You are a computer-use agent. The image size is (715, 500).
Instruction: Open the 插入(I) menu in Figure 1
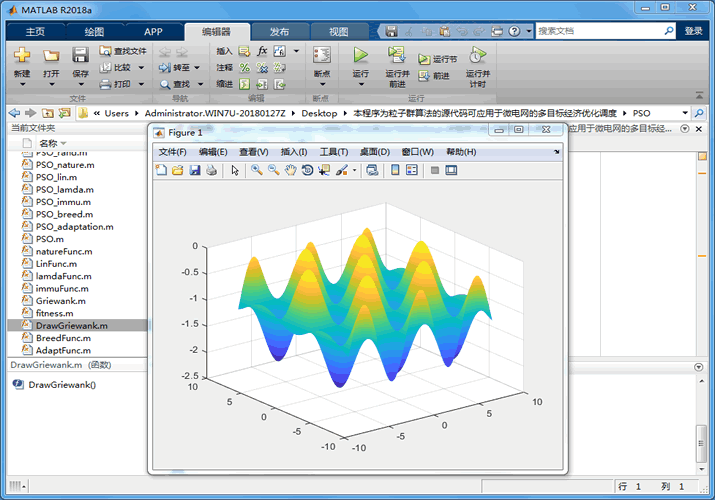[x=294, y=152]
